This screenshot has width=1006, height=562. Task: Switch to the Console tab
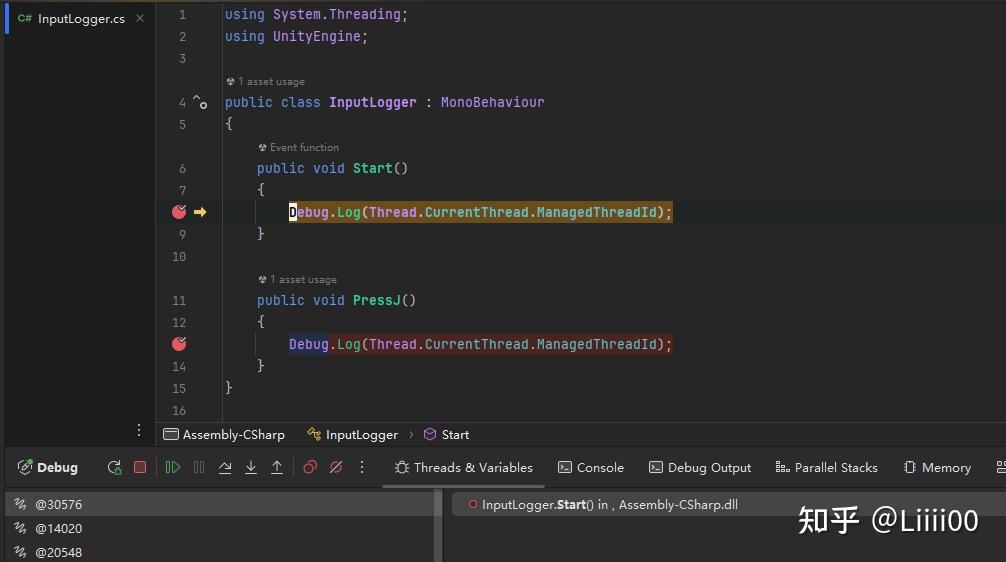(591, 468)
